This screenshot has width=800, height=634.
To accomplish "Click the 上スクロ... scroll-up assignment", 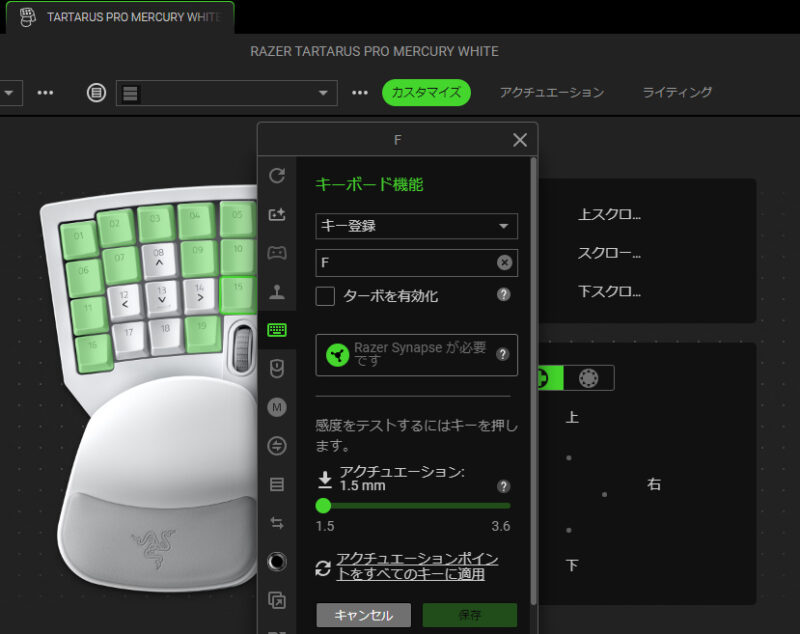I will tap(609, 214).
